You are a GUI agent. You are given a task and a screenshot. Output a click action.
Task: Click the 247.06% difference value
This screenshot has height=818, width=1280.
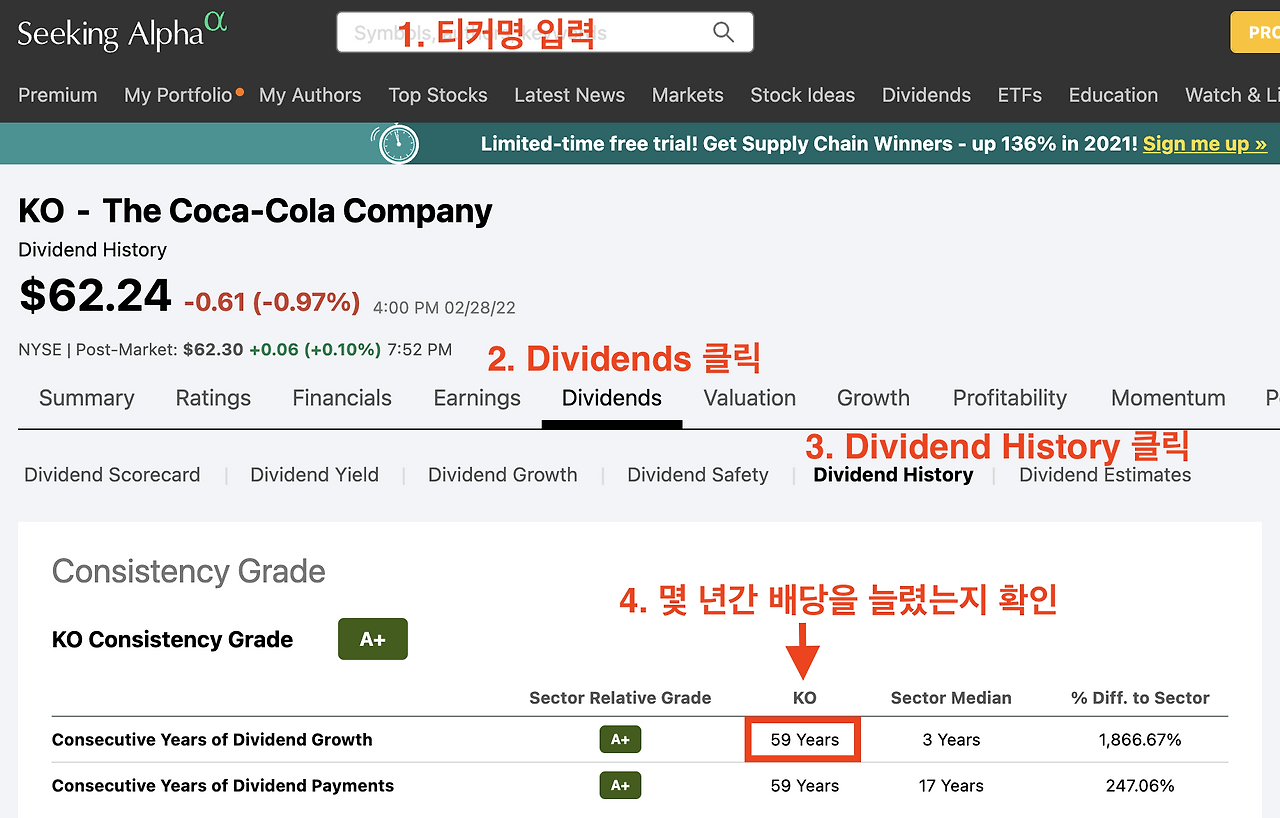1140,786
